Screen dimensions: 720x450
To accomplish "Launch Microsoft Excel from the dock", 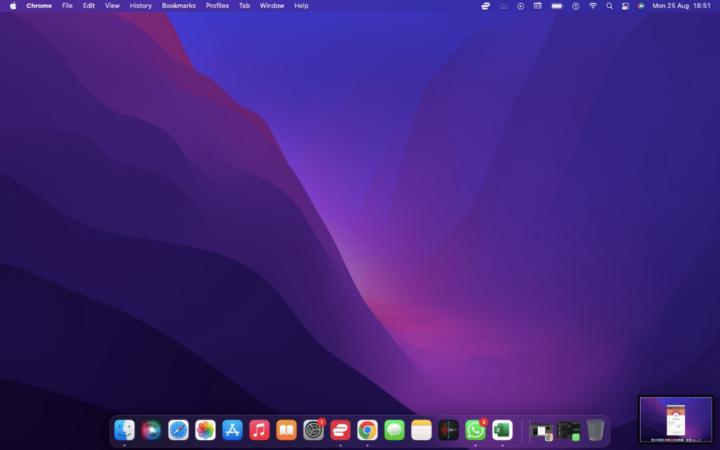I will tap(502, 430).
